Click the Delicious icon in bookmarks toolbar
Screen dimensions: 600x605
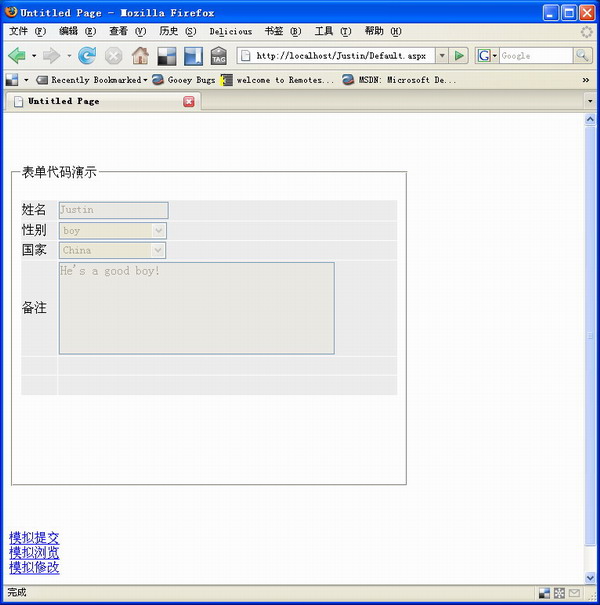(x=12, y=80)
